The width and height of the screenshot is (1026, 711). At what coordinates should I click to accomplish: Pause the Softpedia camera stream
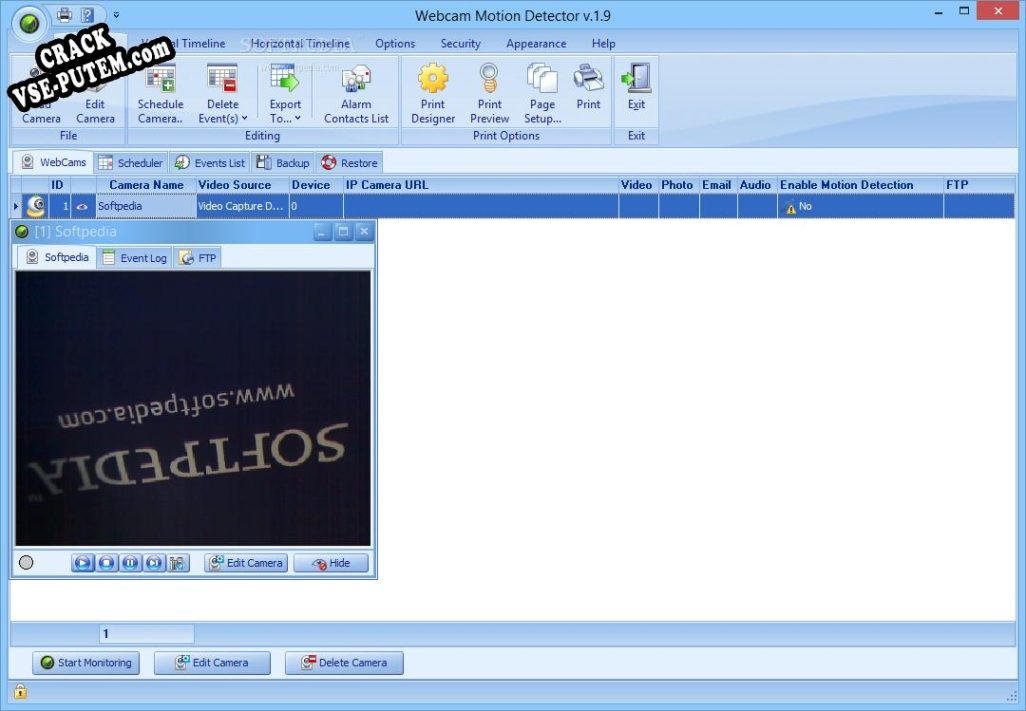[131, 563]
